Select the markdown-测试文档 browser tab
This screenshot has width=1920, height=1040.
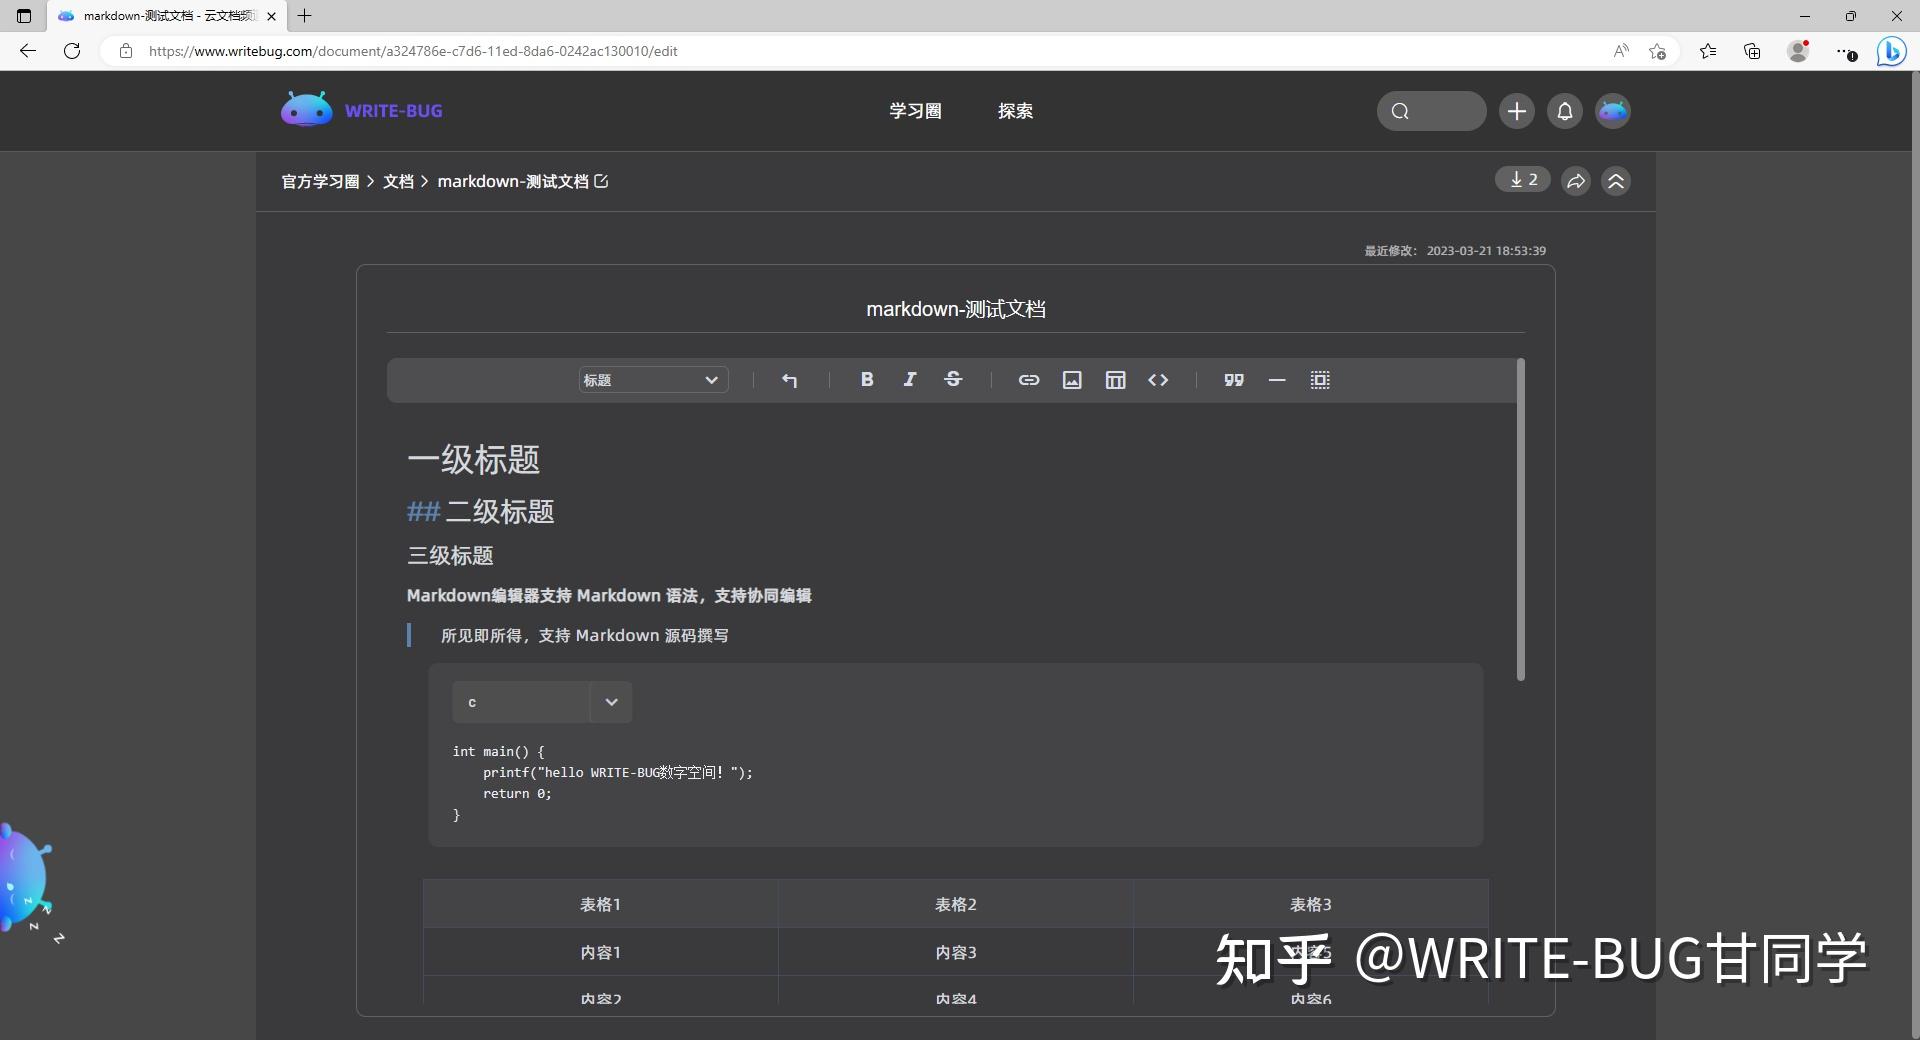[x=167, y=16]
